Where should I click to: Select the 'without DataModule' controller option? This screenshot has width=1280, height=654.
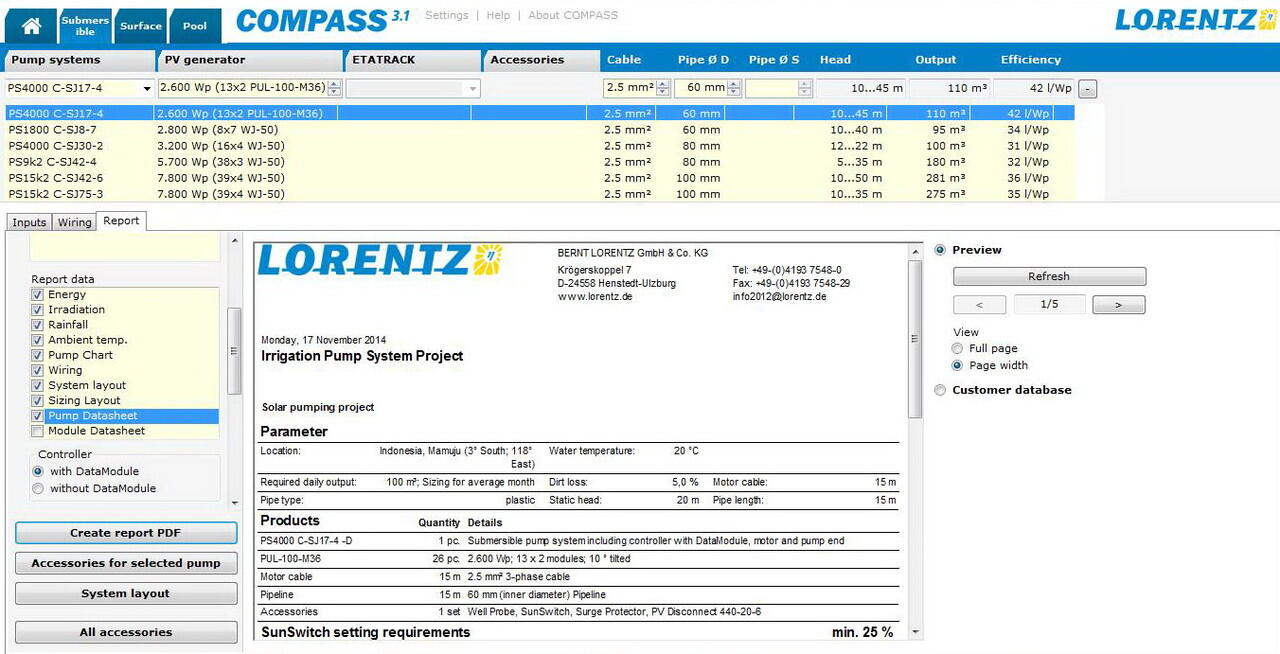pos(39,489)
